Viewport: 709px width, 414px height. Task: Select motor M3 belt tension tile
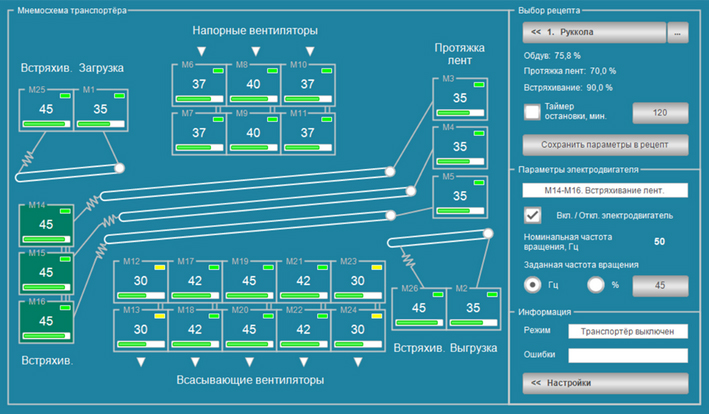(x=459, y=98)
